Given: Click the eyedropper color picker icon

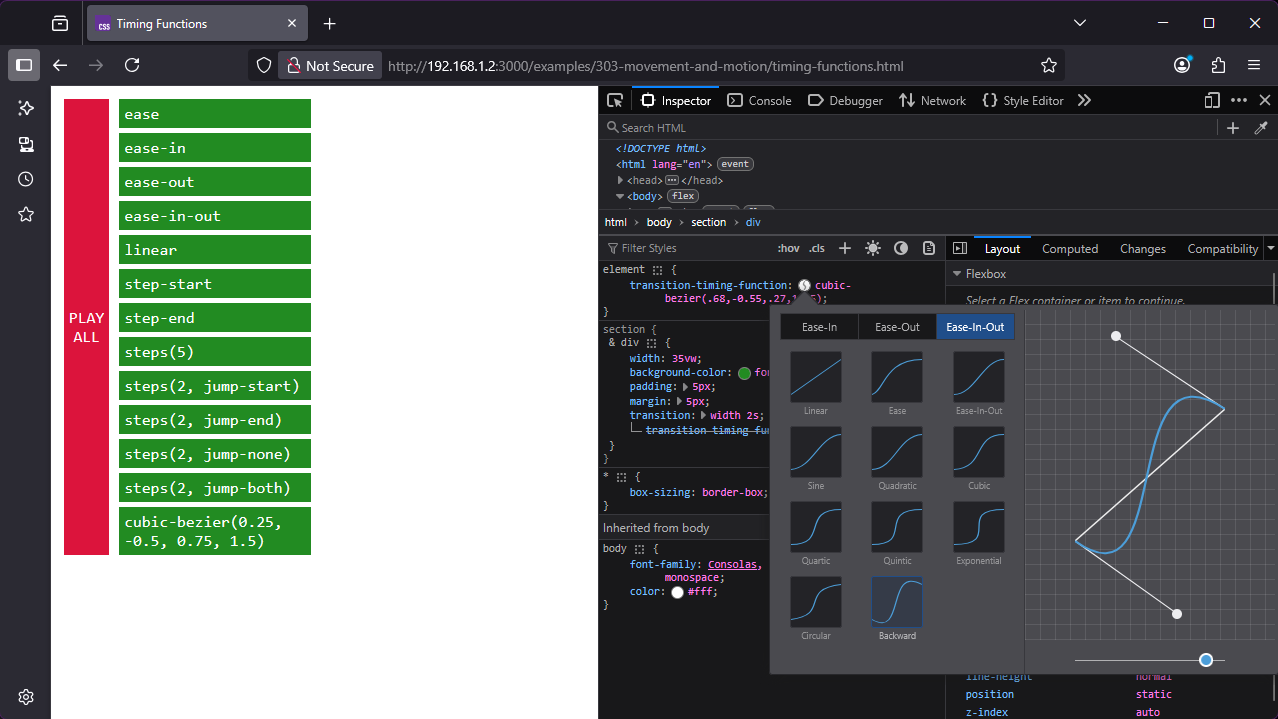Looking at the screenshot, I should 1261,128.
